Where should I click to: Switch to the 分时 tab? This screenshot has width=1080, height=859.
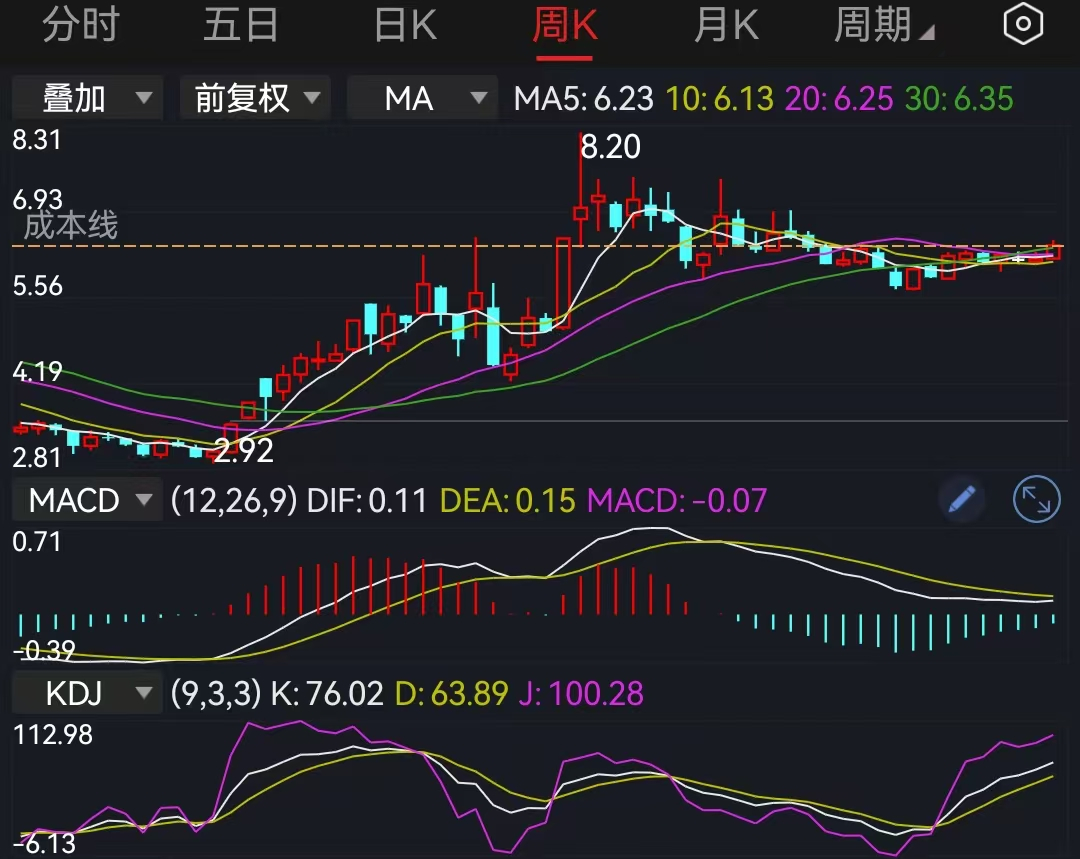click(x=80, y=25)
